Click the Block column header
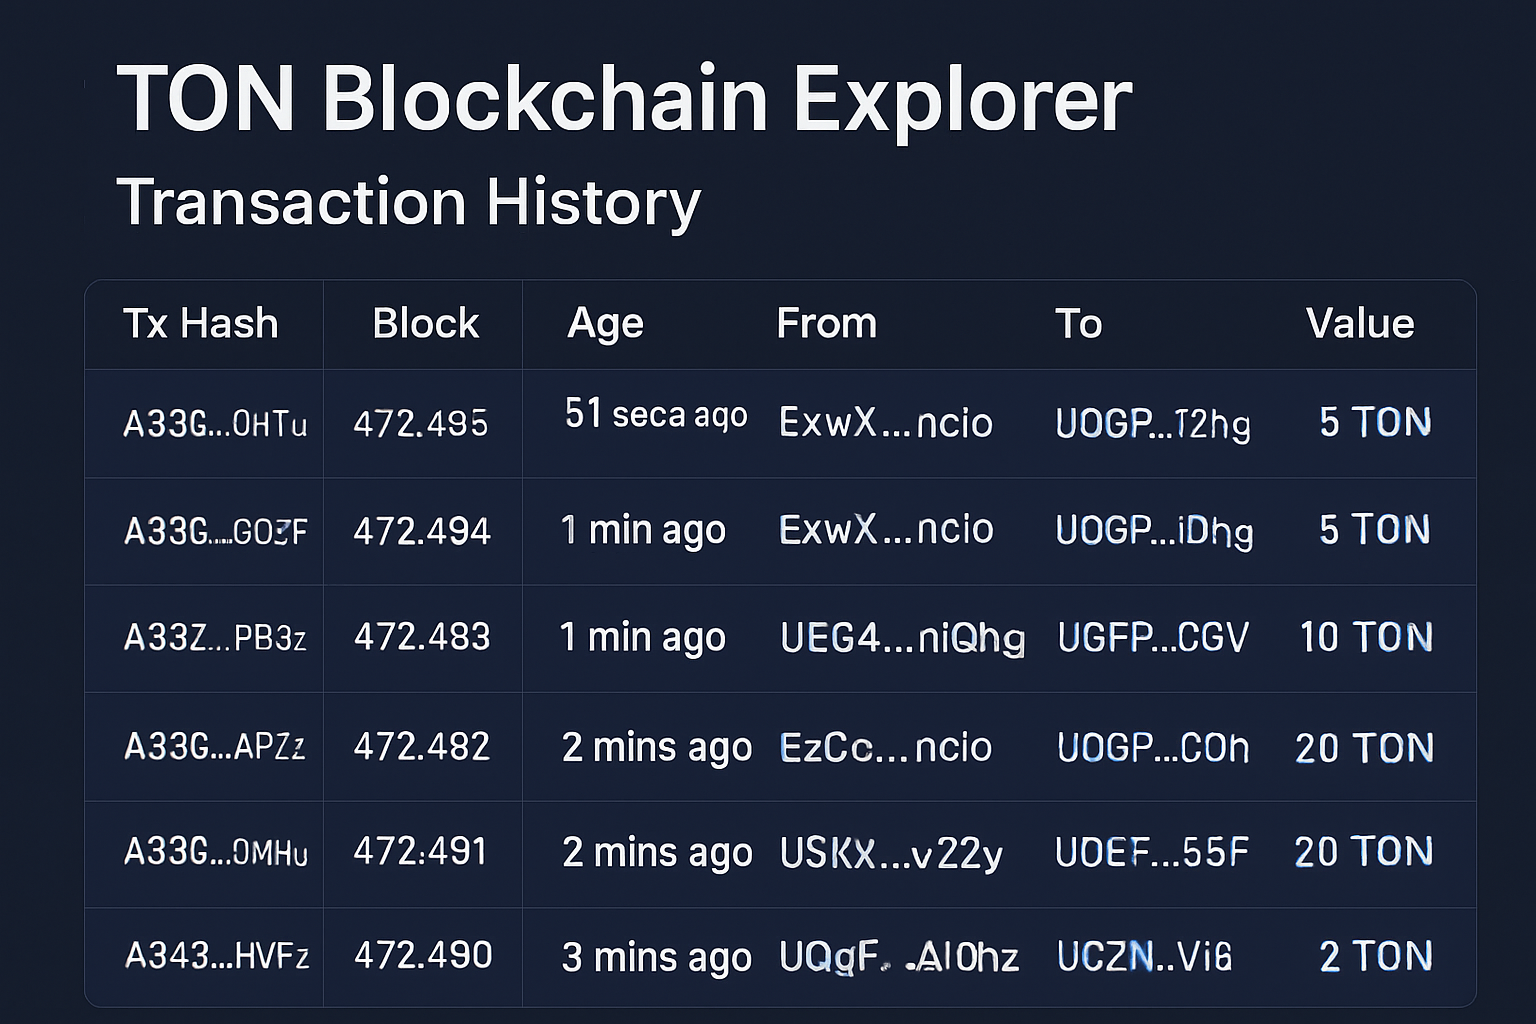Screen dimensions: 1536x1024 point(425,324)
